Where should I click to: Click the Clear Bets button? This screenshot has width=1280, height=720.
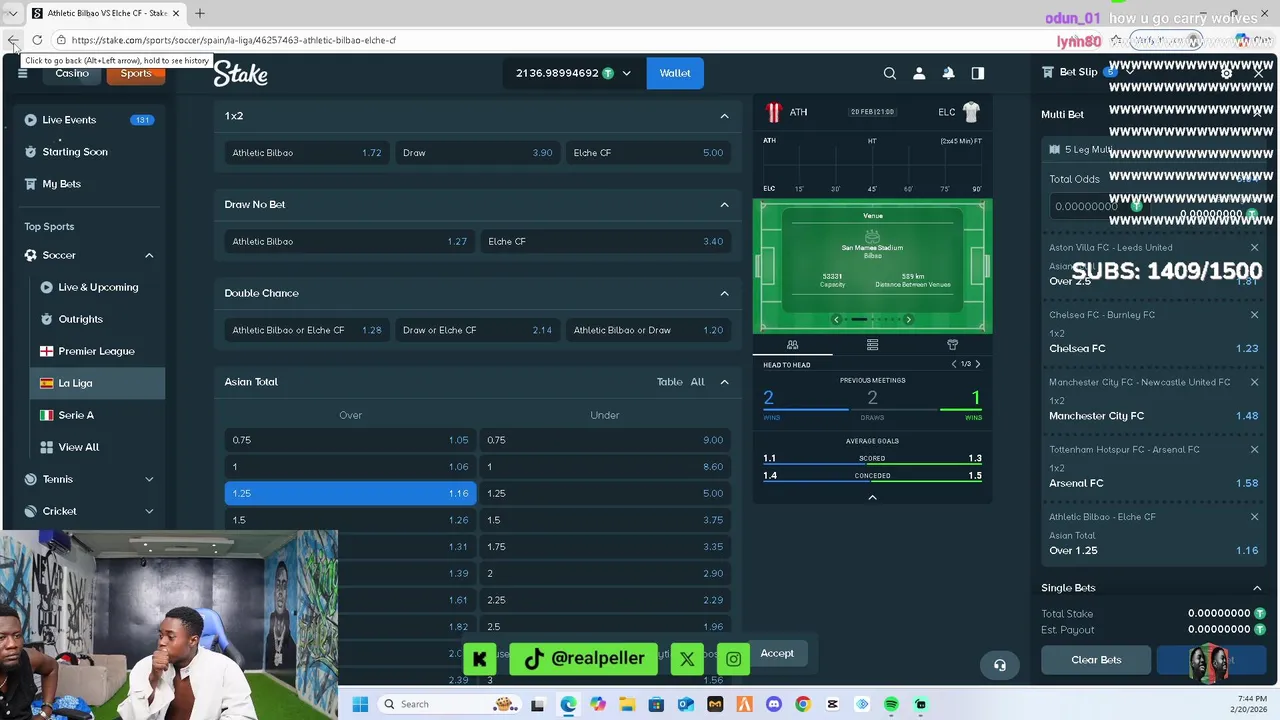[1096, 660]
